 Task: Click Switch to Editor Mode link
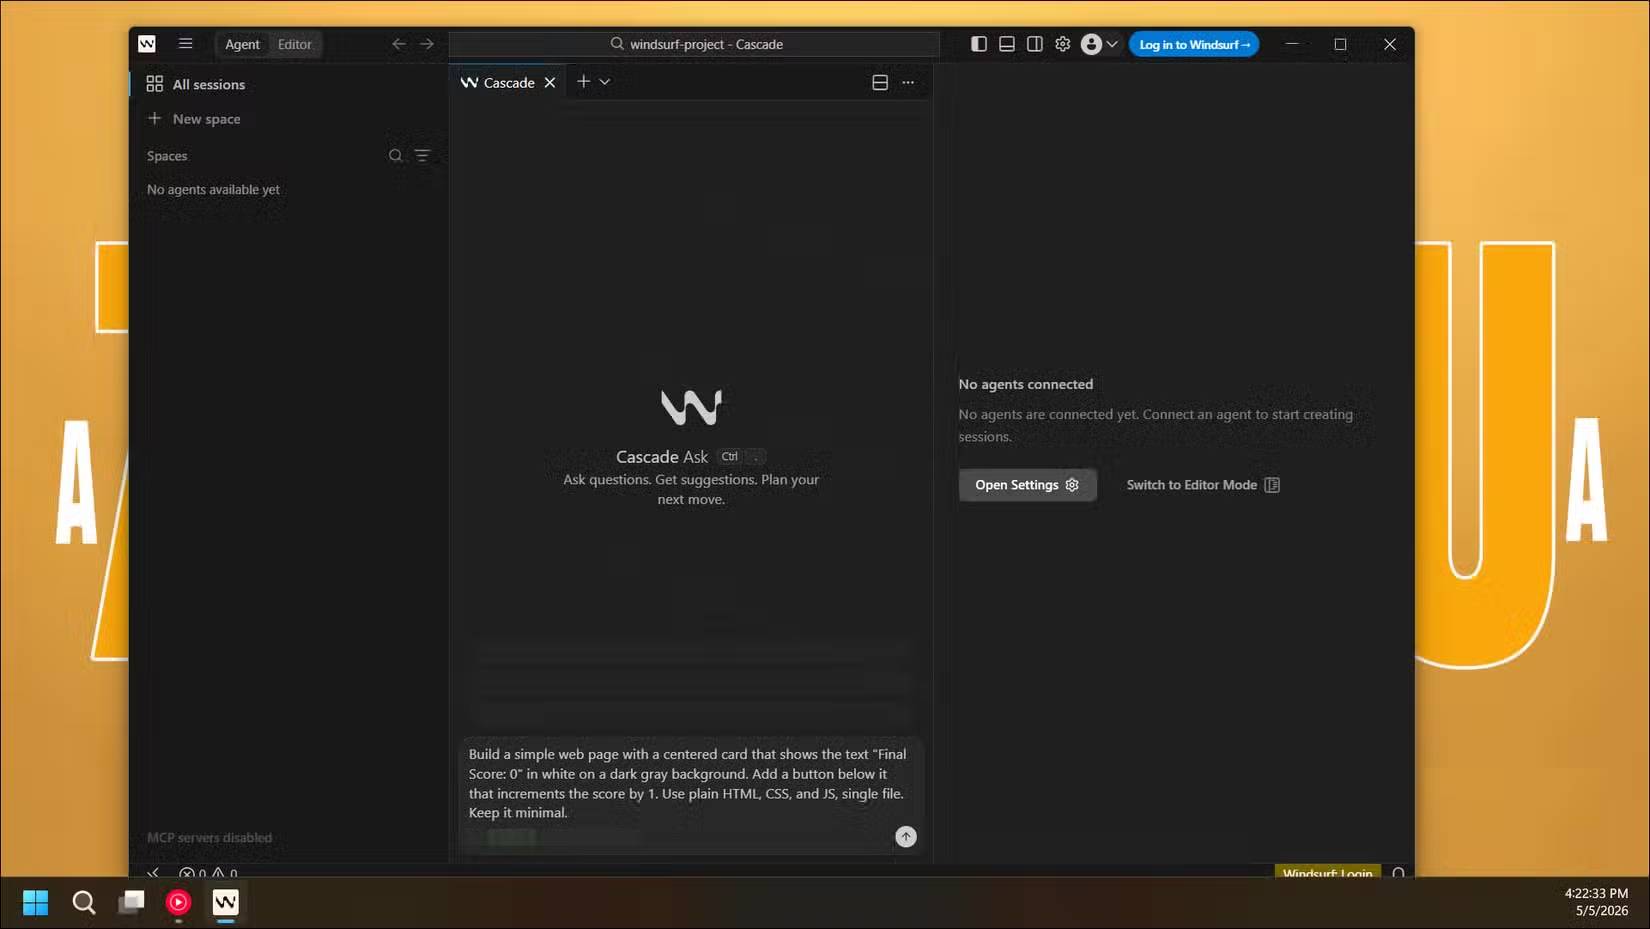(1203, 485)
